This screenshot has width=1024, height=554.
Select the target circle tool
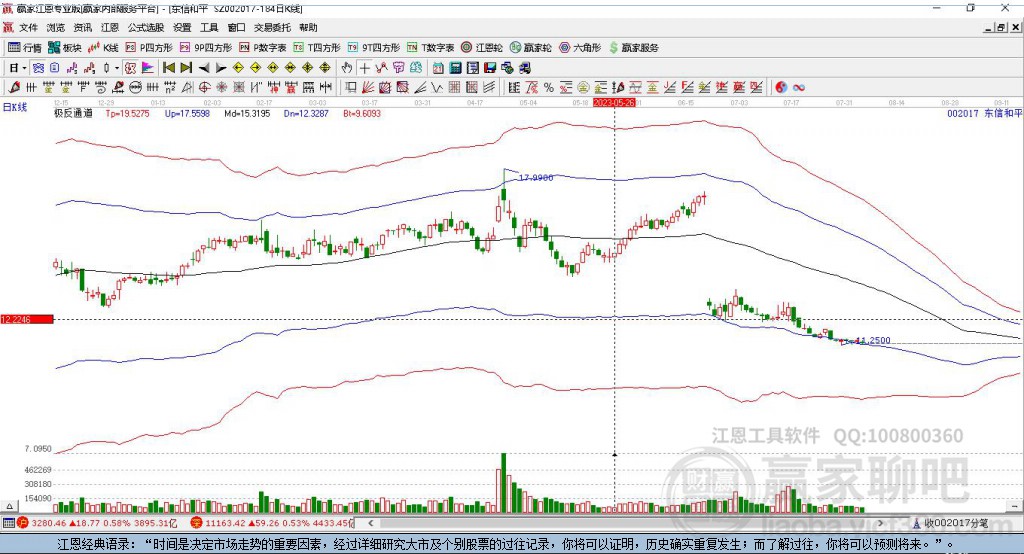(204, 87)
